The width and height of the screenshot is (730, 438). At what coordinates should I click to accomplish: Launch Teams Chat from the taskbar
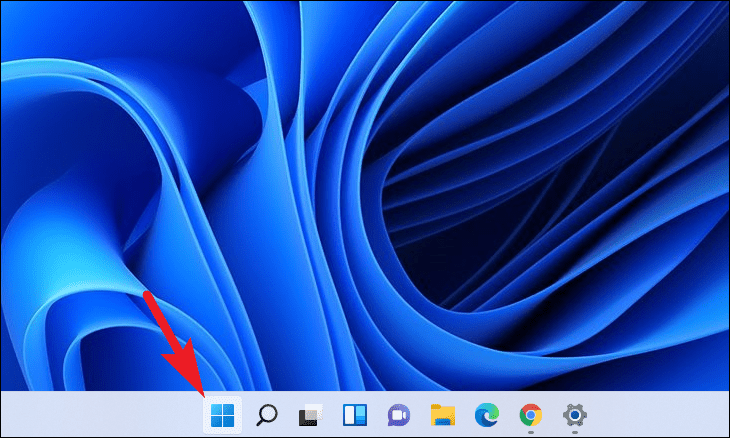tap(399, 415)
